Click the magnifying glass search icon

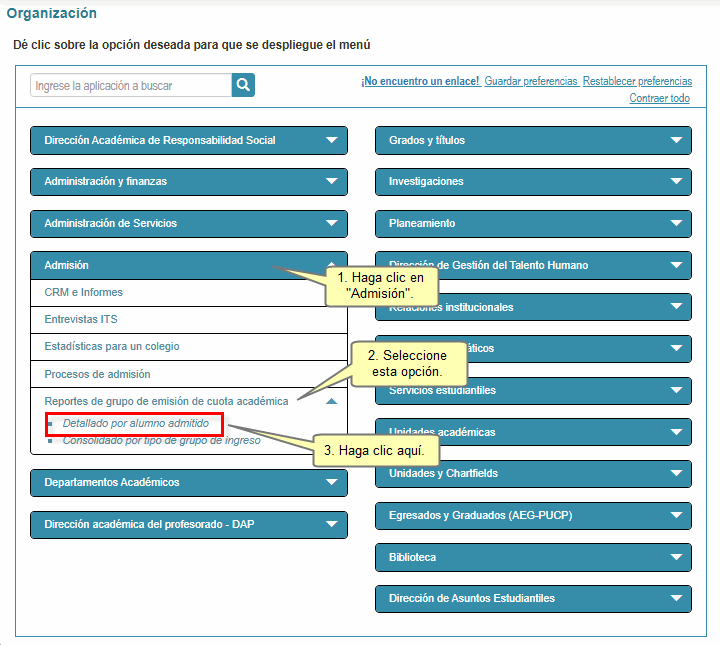(x=243, y=85)
